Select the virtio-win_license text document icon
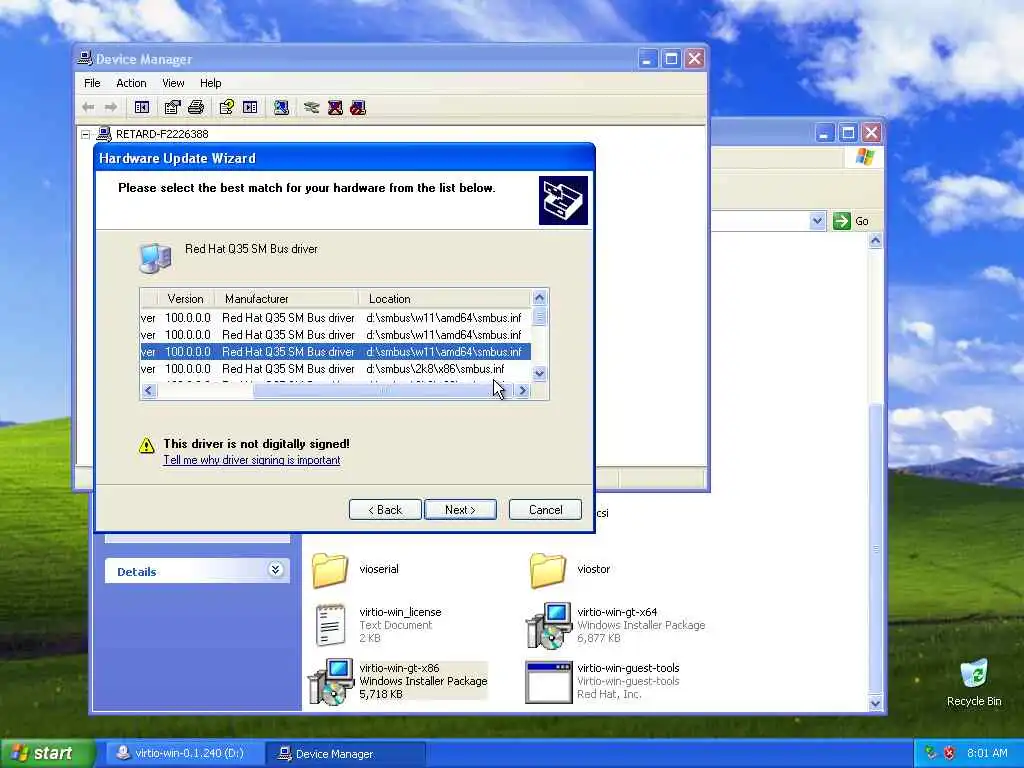1024x768 pixels. tap(330, 625)
